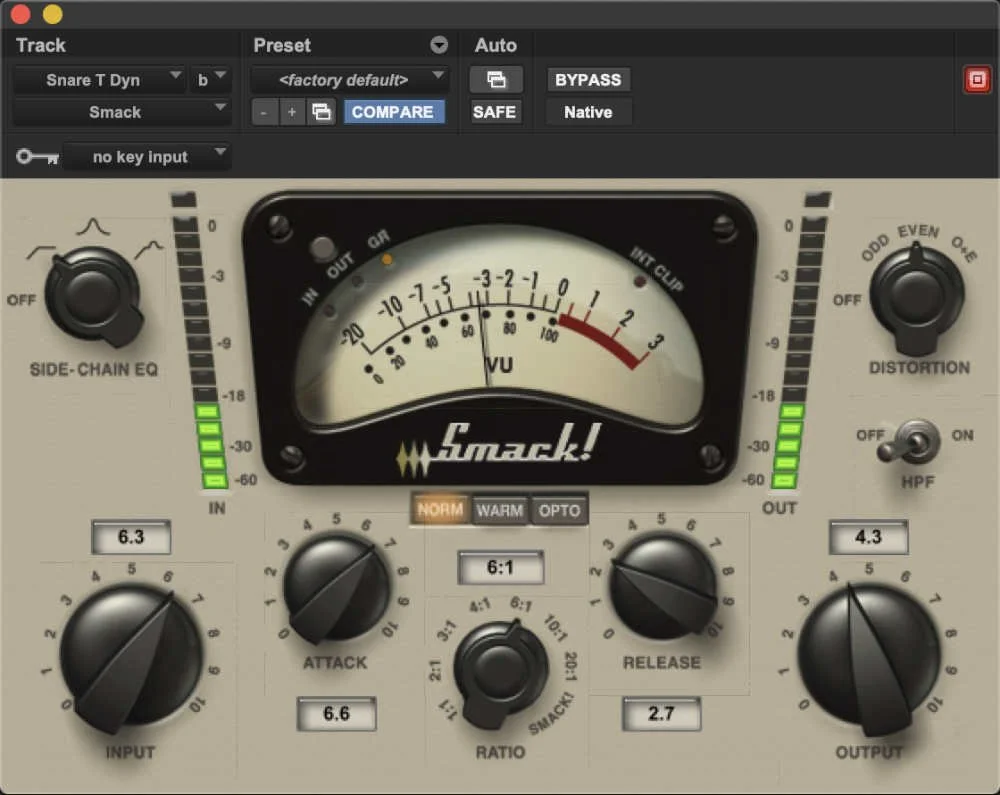Open the plug-in automation enable icon
The image size is (1000, 795).
496,80
